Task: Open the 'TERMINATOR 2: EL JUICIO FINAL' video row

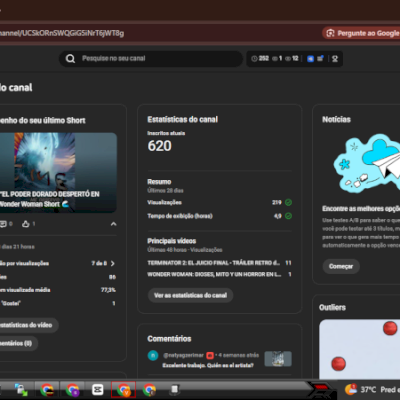Action: (x=219, y=263)
